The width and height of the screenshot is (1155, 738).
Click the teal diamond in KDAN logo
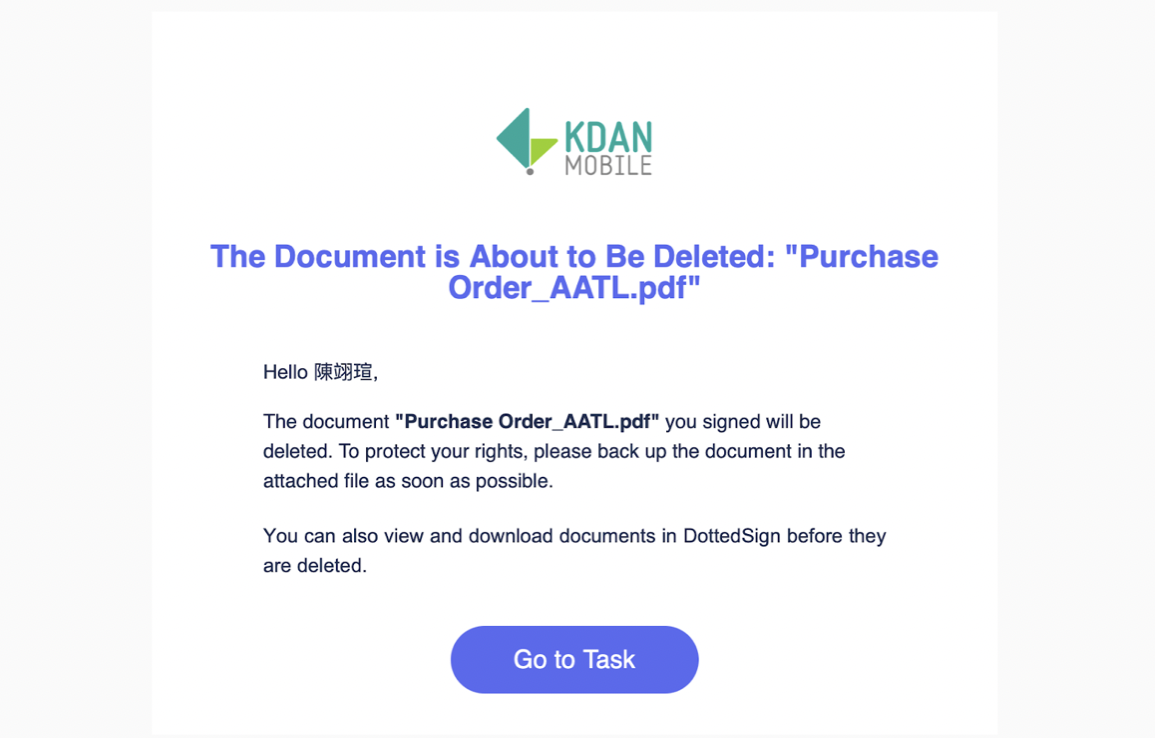(513, 138)
